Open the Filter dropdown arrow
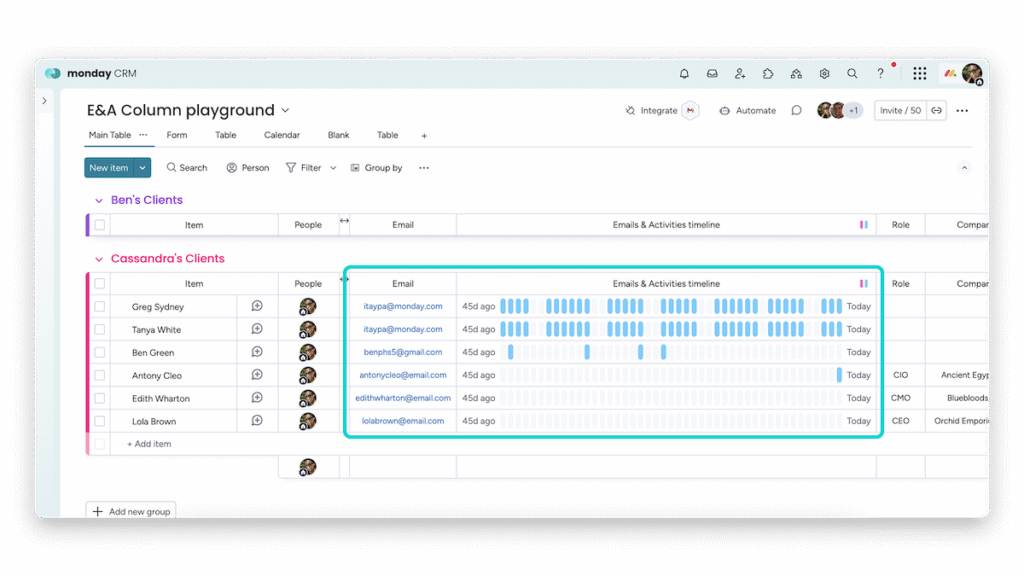The height and width of the screenshot is (576, 1024). coord(333,168)
